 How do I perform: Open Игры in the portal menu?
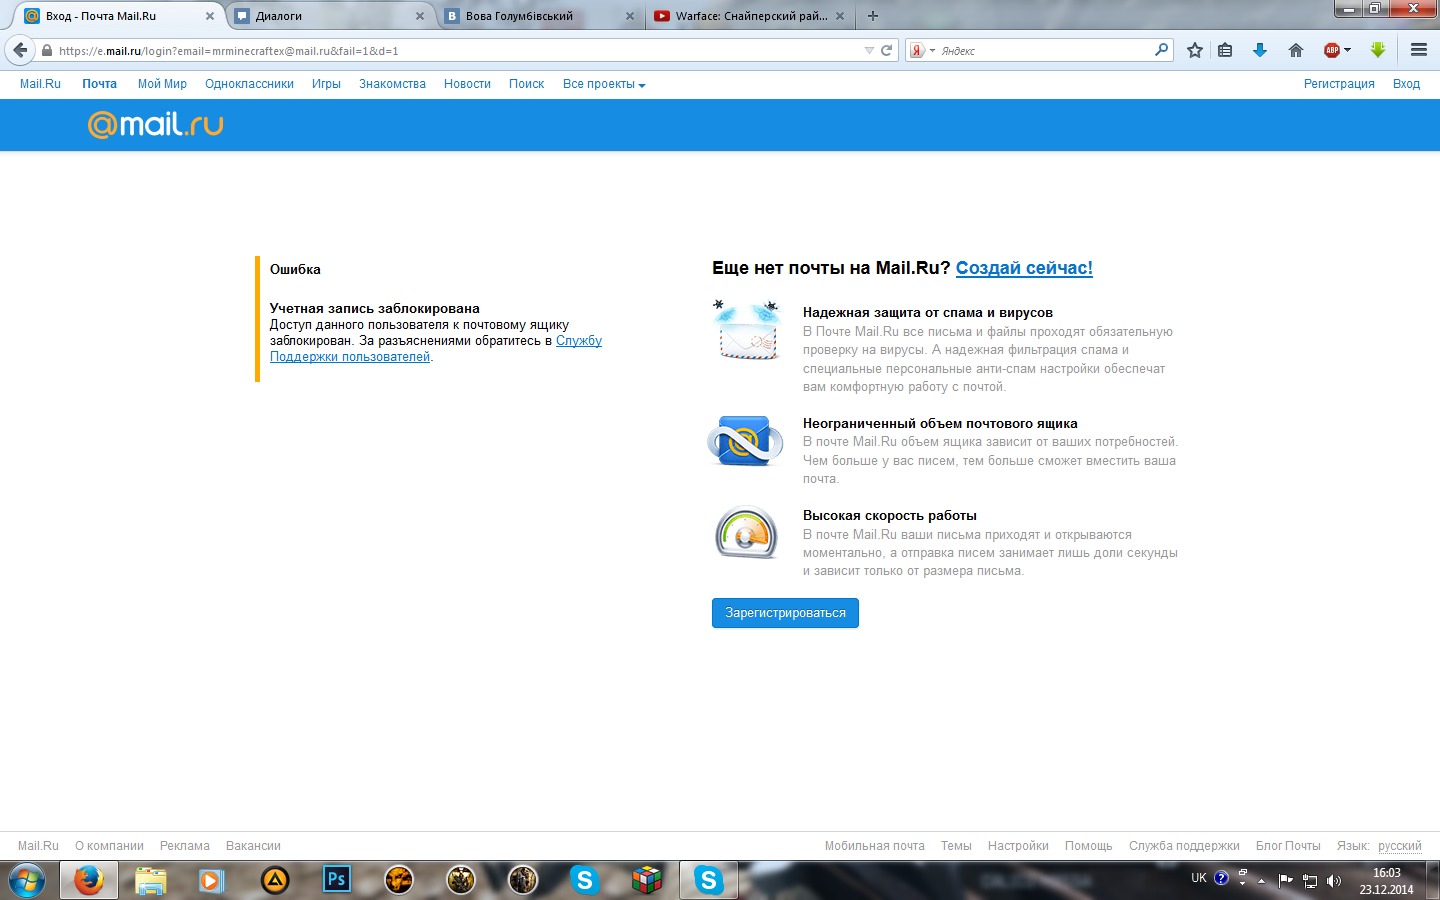click(326, 84)
